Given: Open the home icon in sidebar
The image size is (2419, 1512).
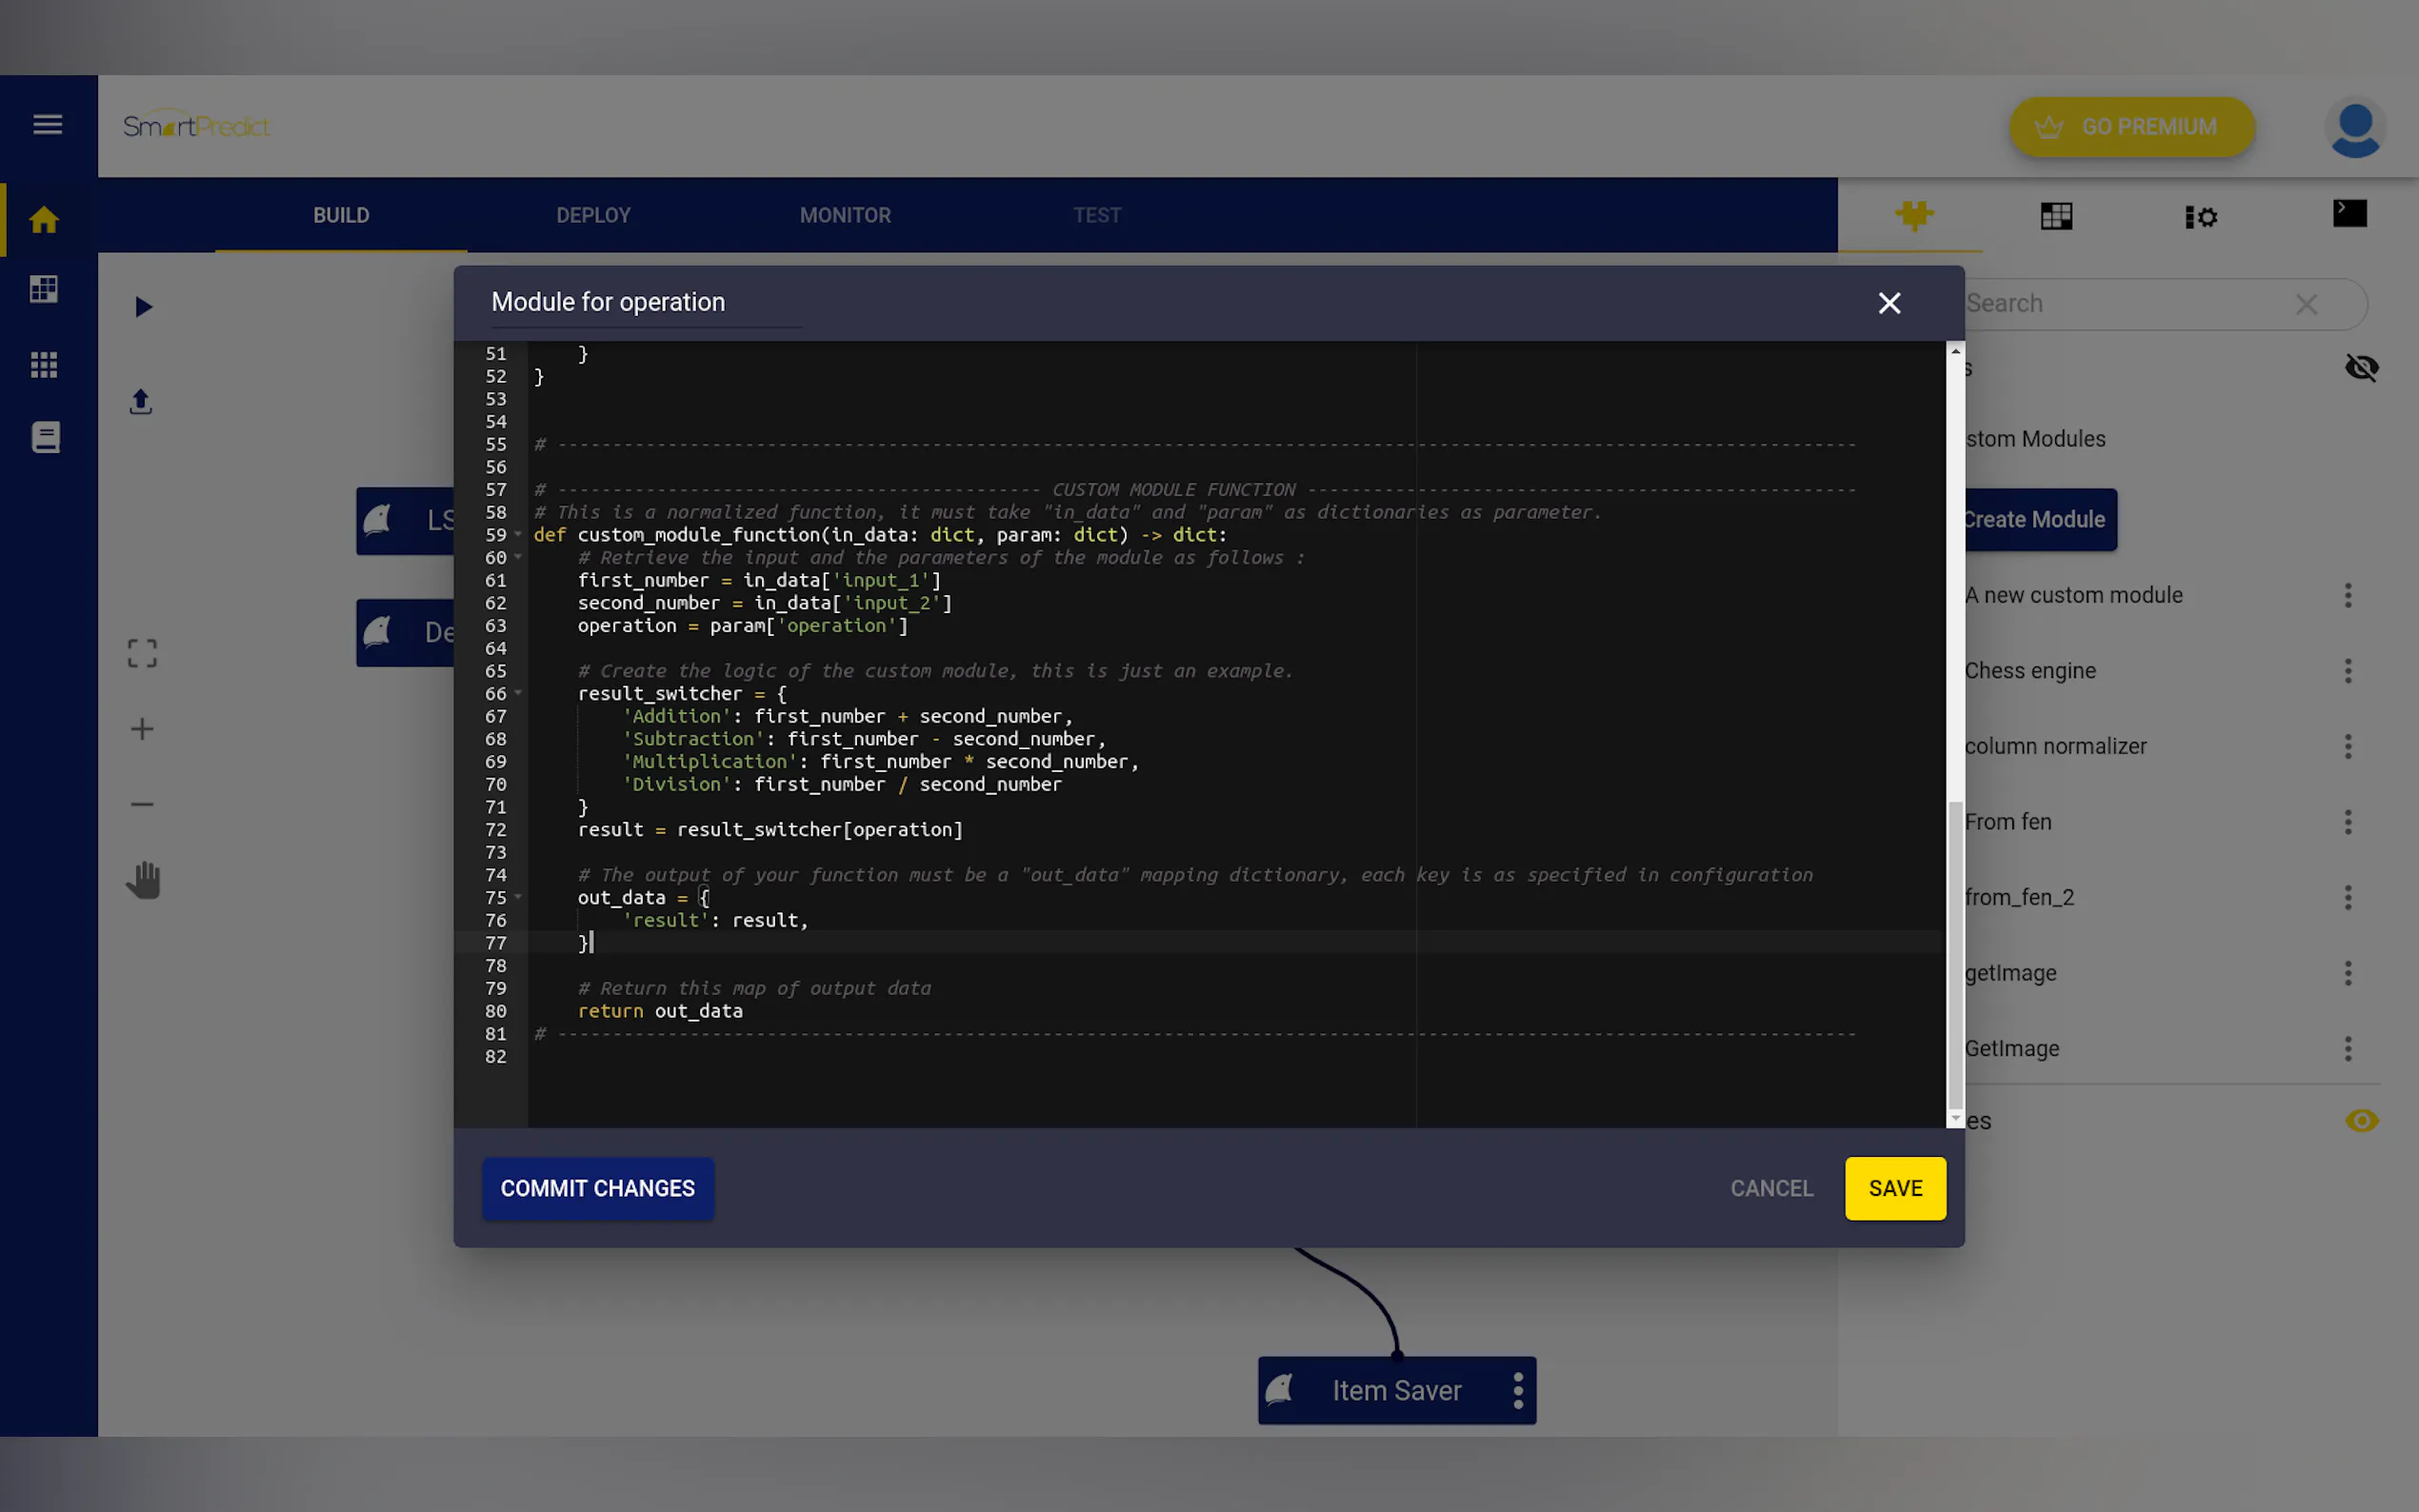Looking at the screenshot, I should (x=44, y=219).
